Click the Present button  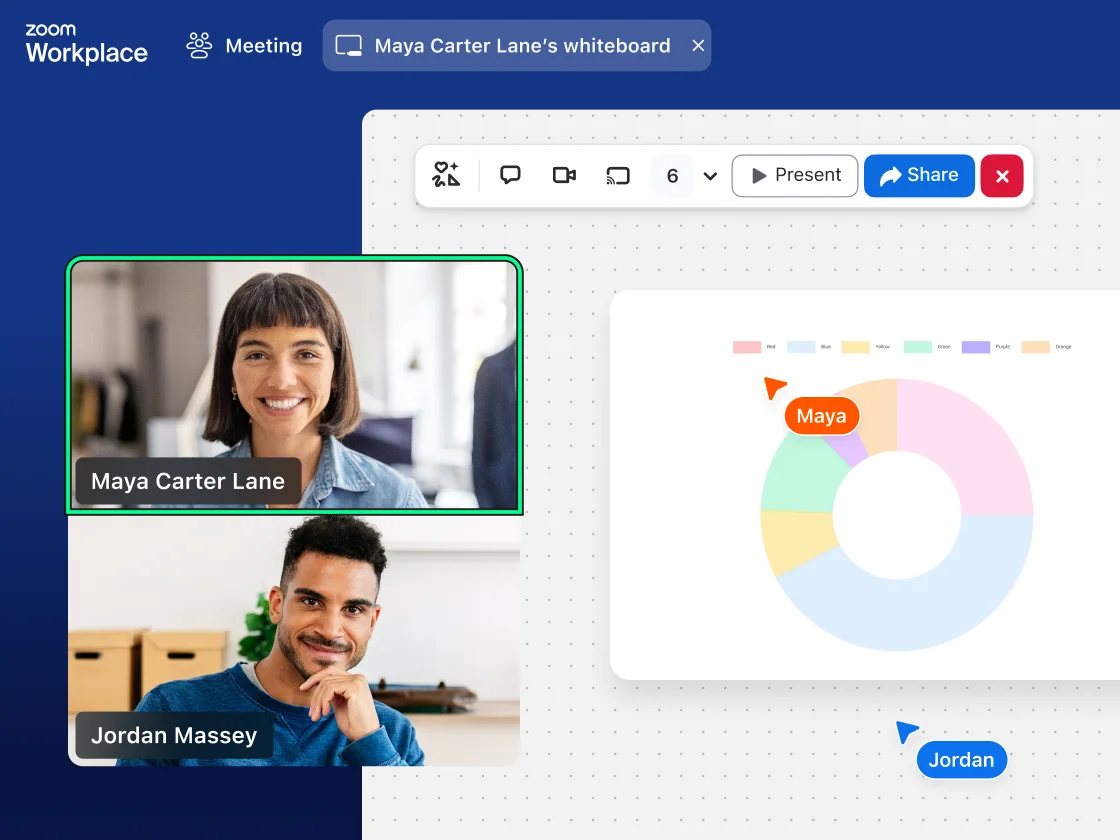point(795,175)
